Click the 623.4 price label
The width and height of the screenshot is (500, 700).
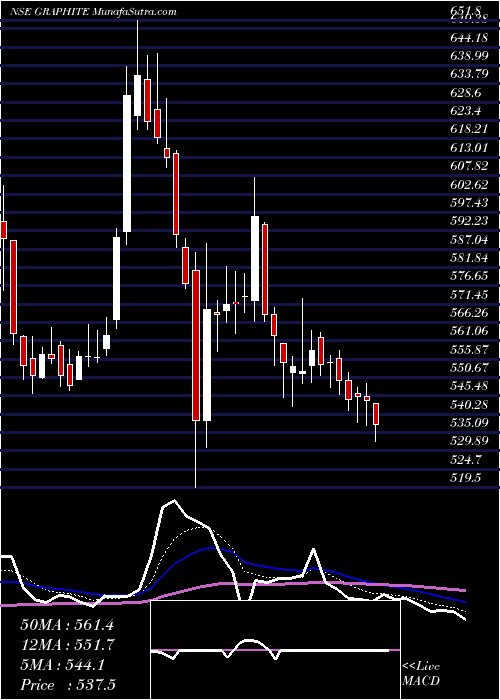coord(468,111)
